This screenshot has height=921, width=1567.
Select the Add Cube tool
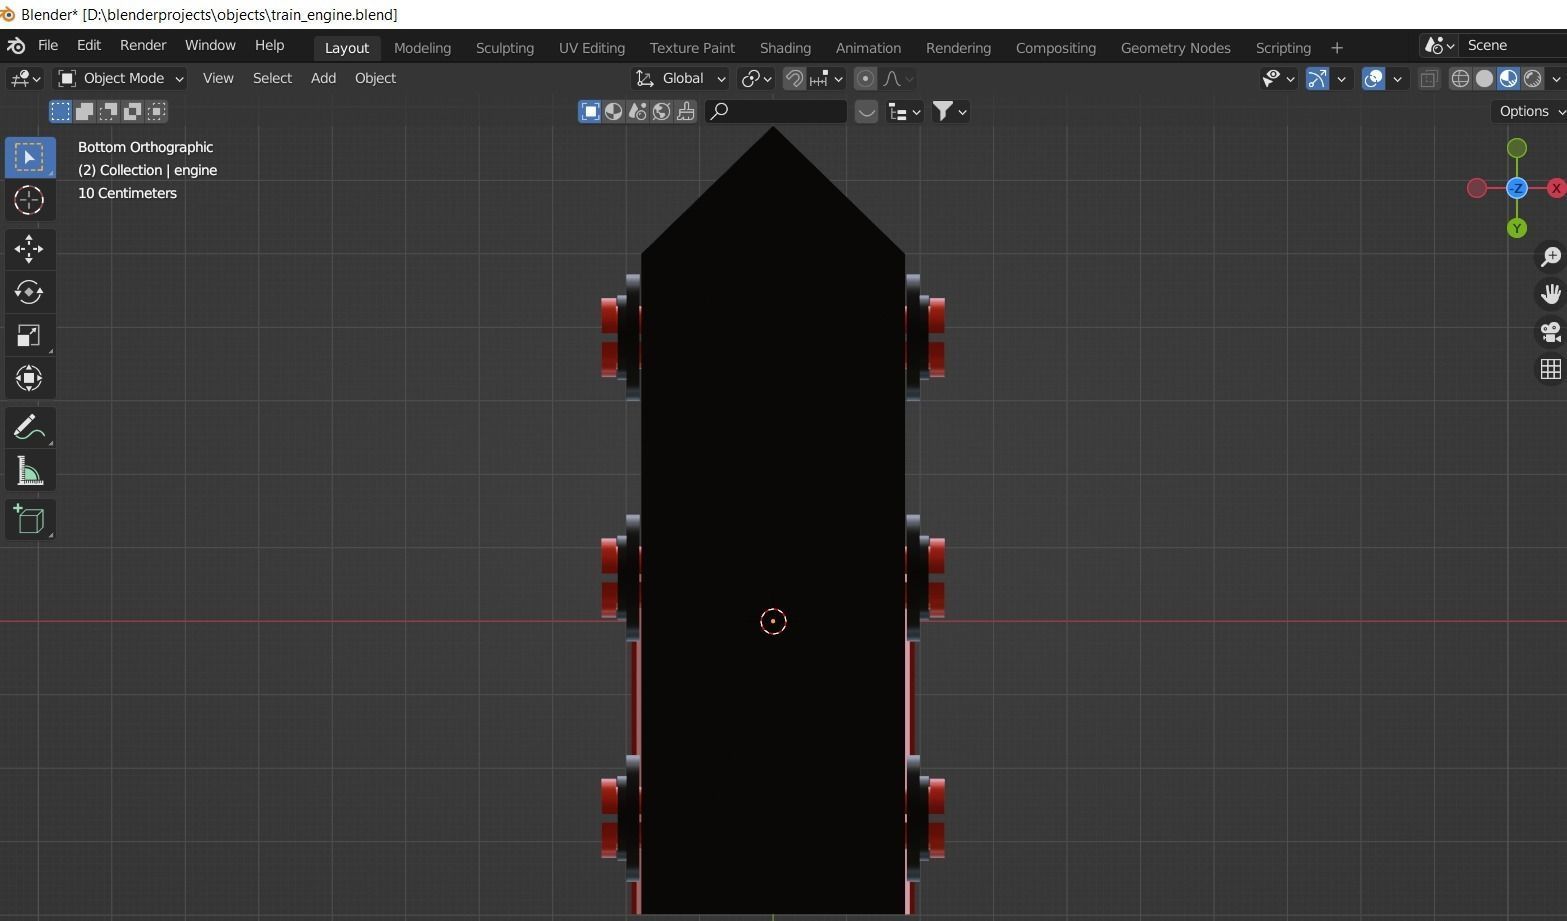29,520
